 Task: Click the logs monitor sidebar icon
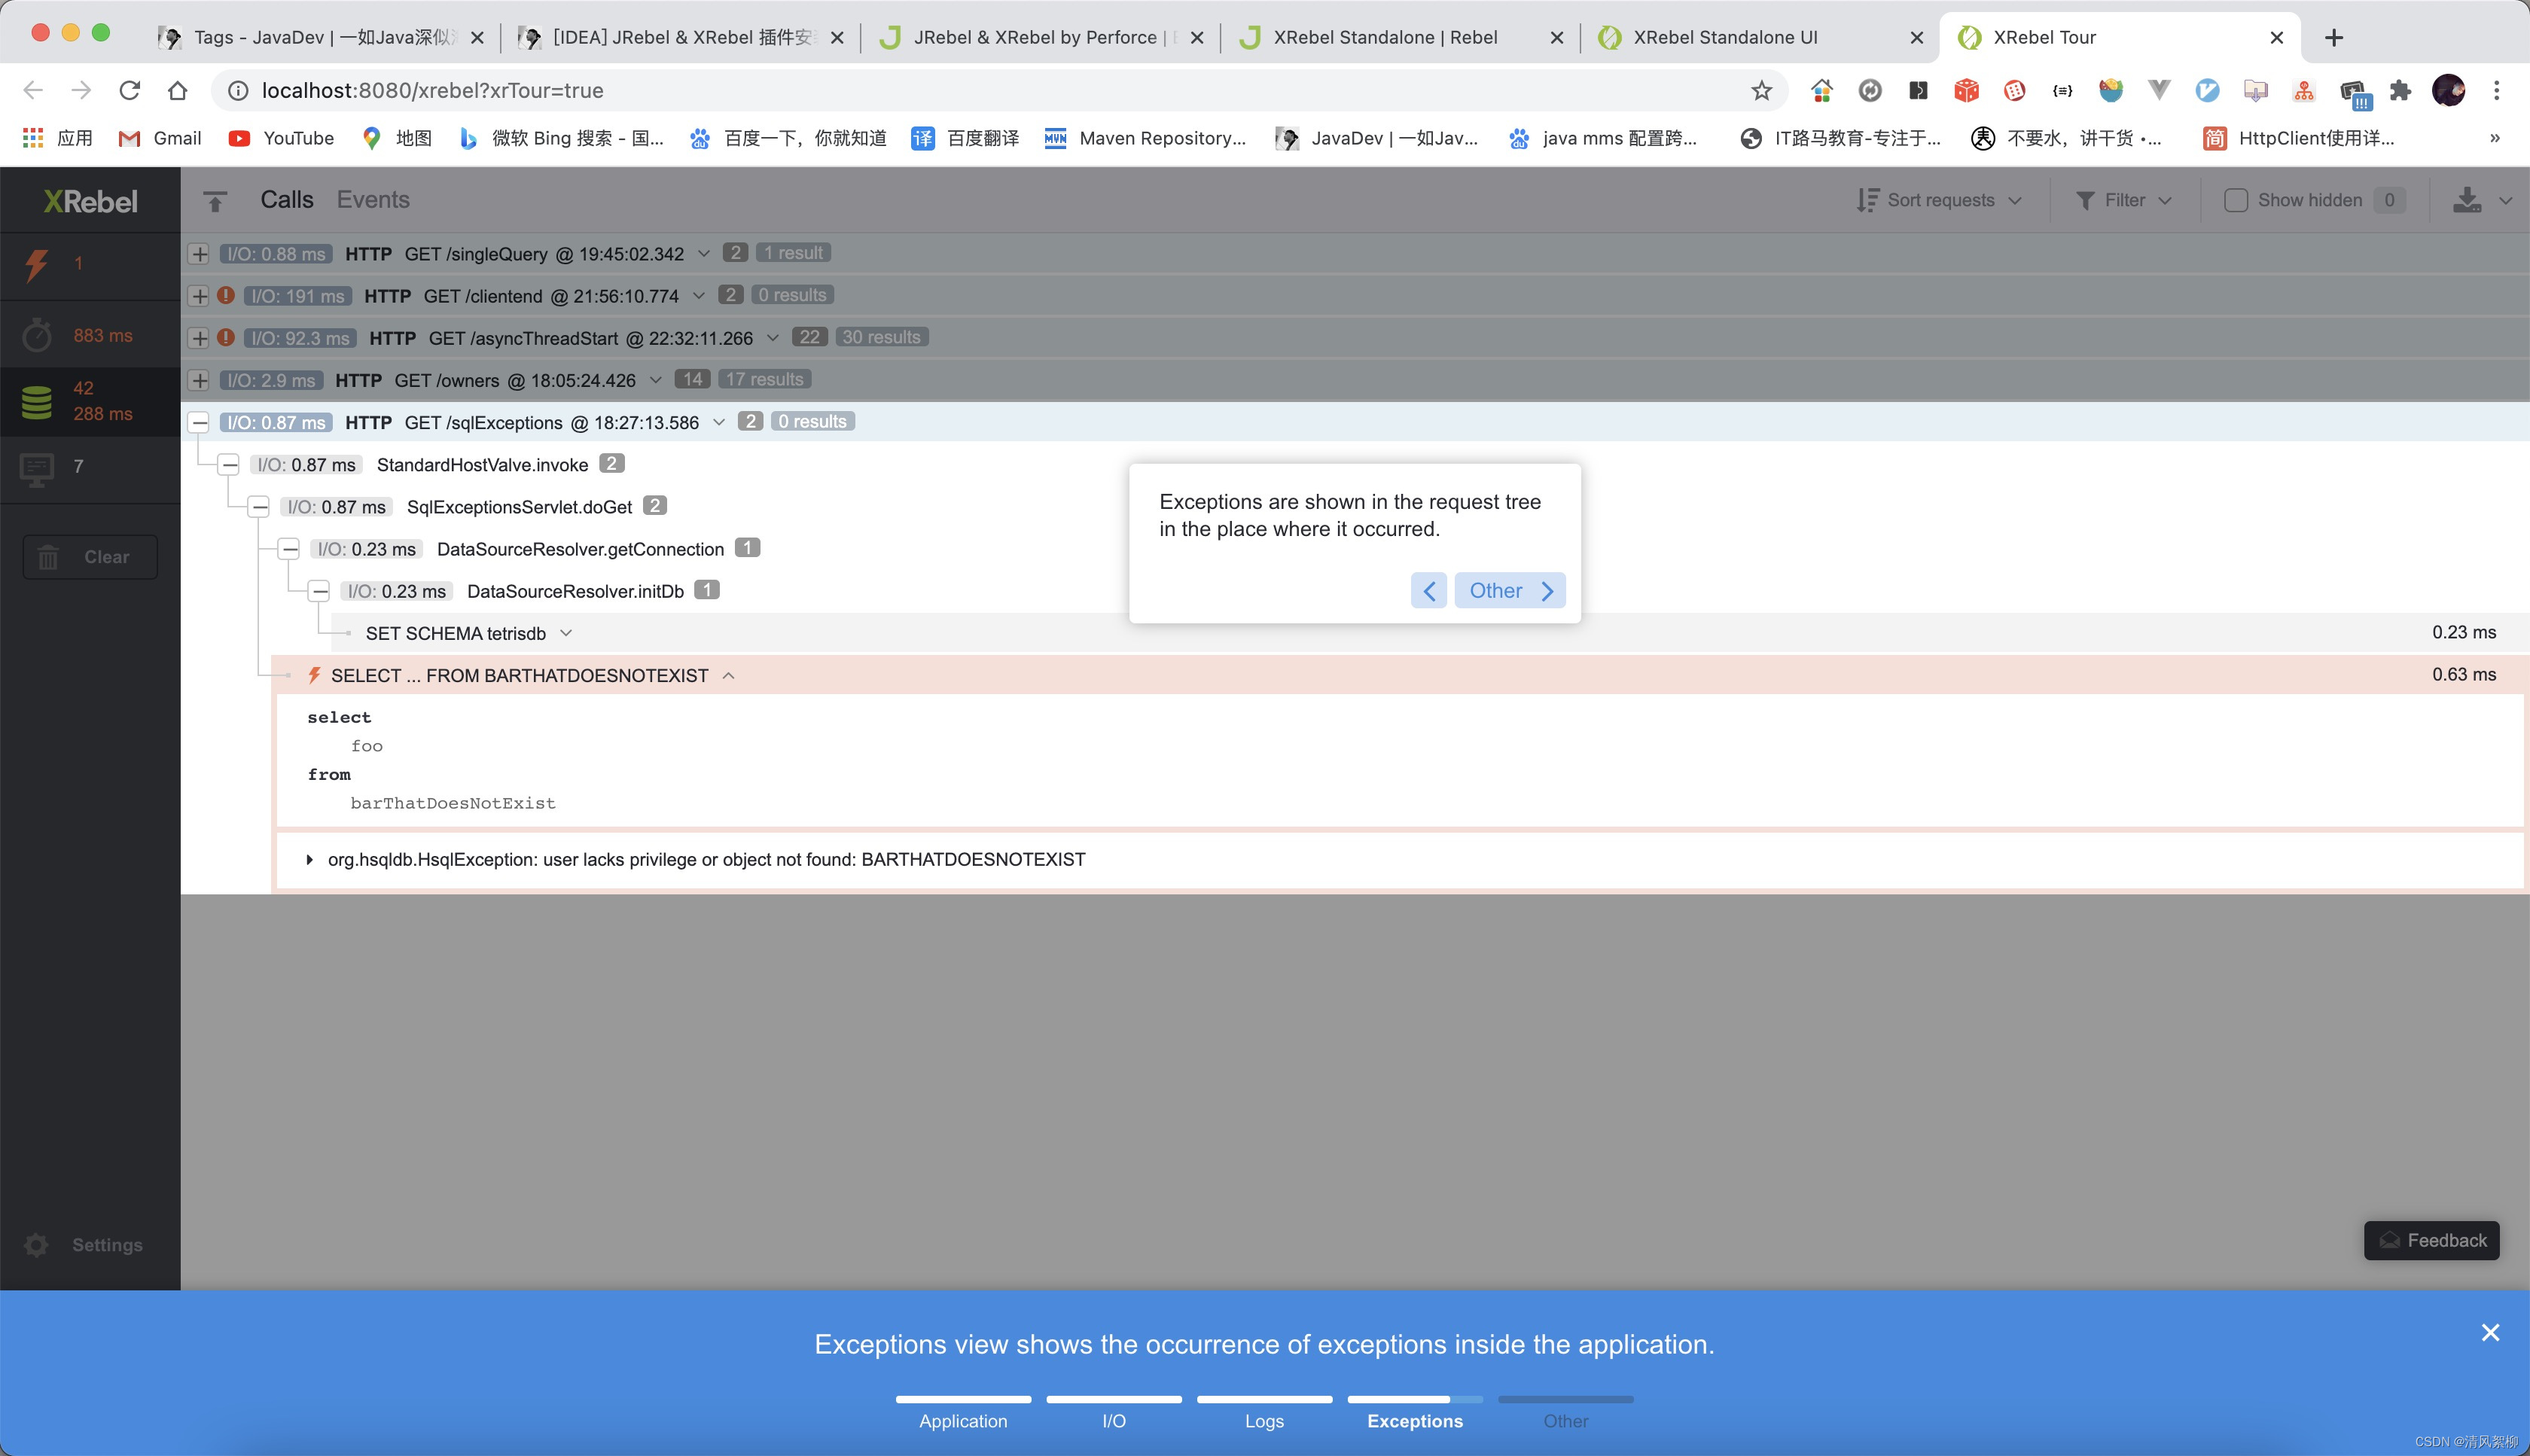37,468
